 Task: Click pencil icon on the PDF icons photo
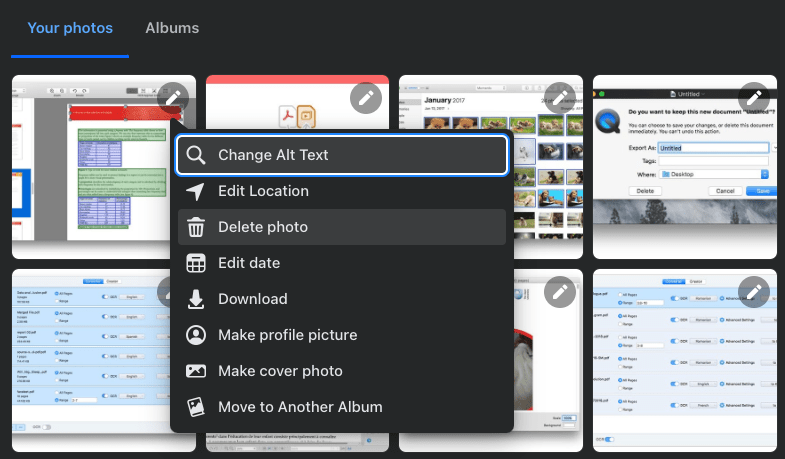tap(367, 98)
